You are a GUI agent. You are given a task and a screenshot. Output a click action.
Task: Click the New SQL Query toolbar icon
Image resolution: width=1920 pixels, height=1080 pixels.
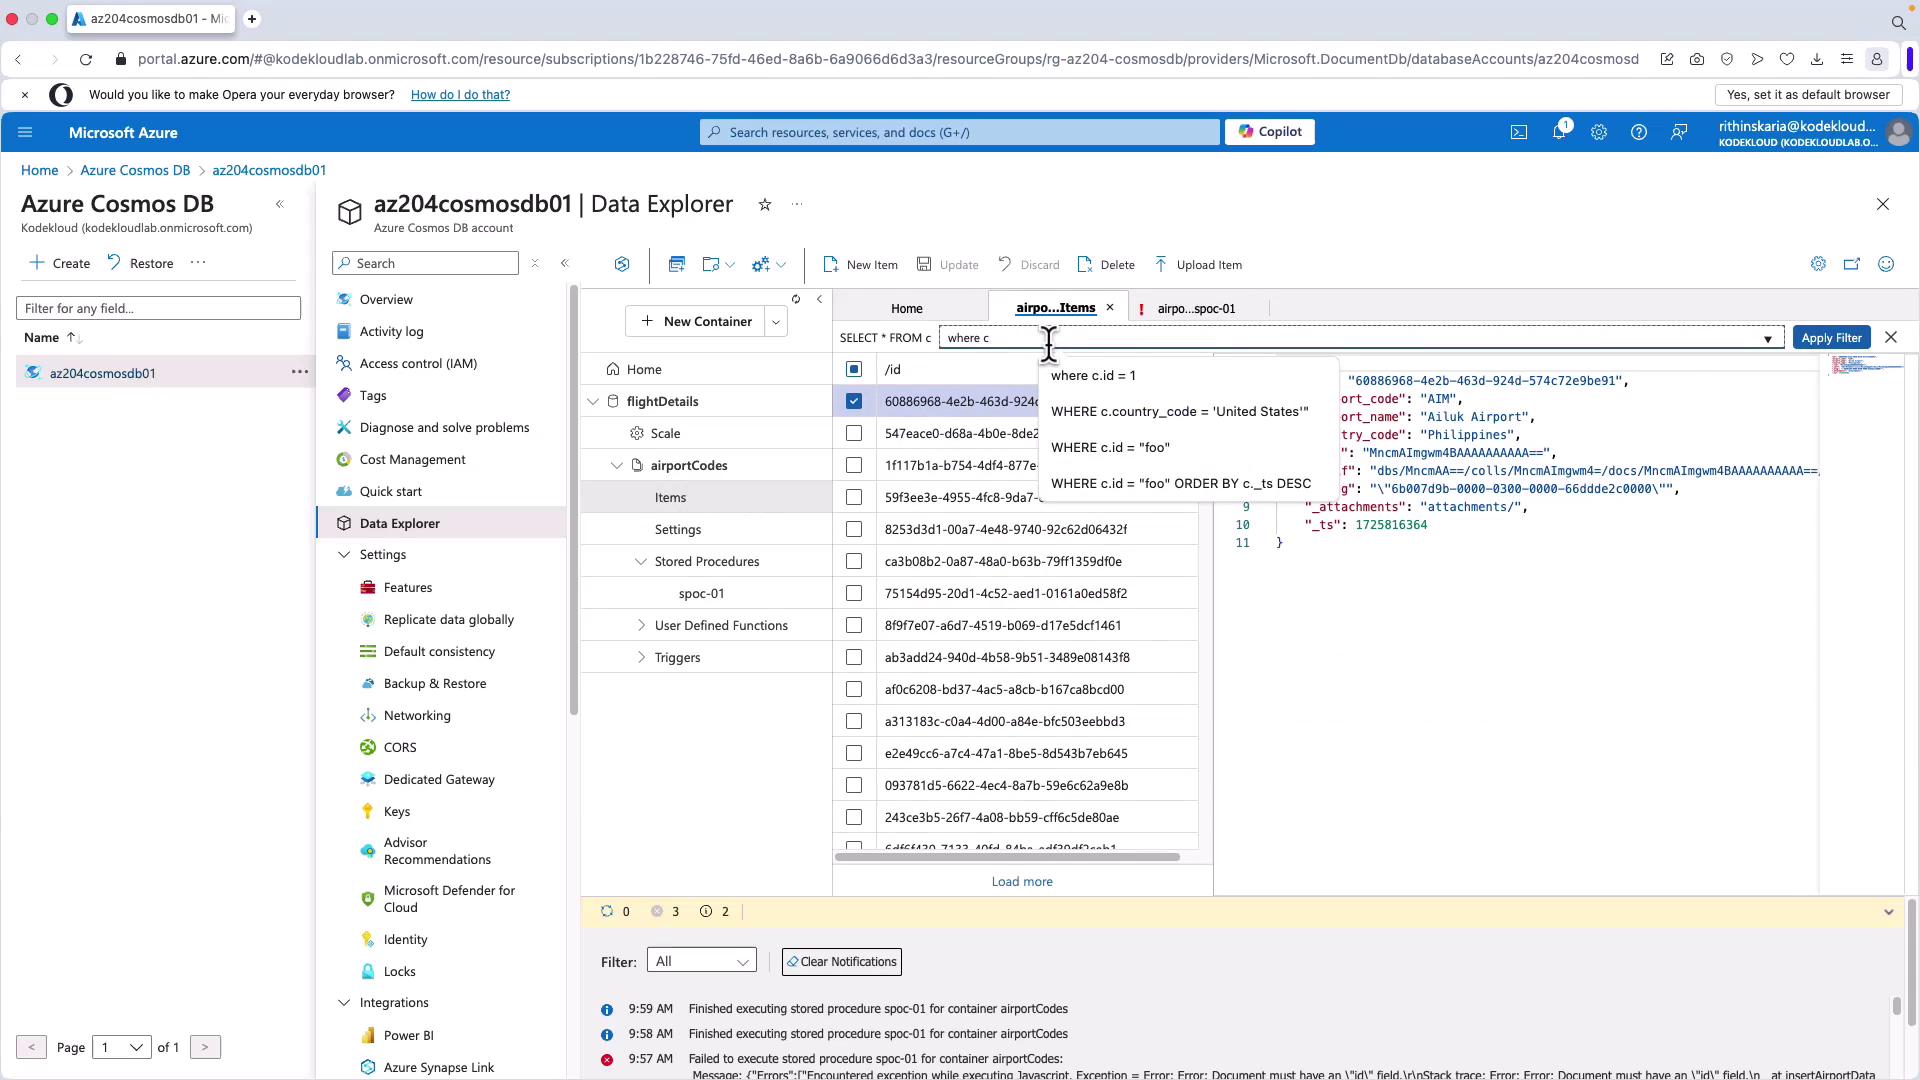(x=677, y=264)
